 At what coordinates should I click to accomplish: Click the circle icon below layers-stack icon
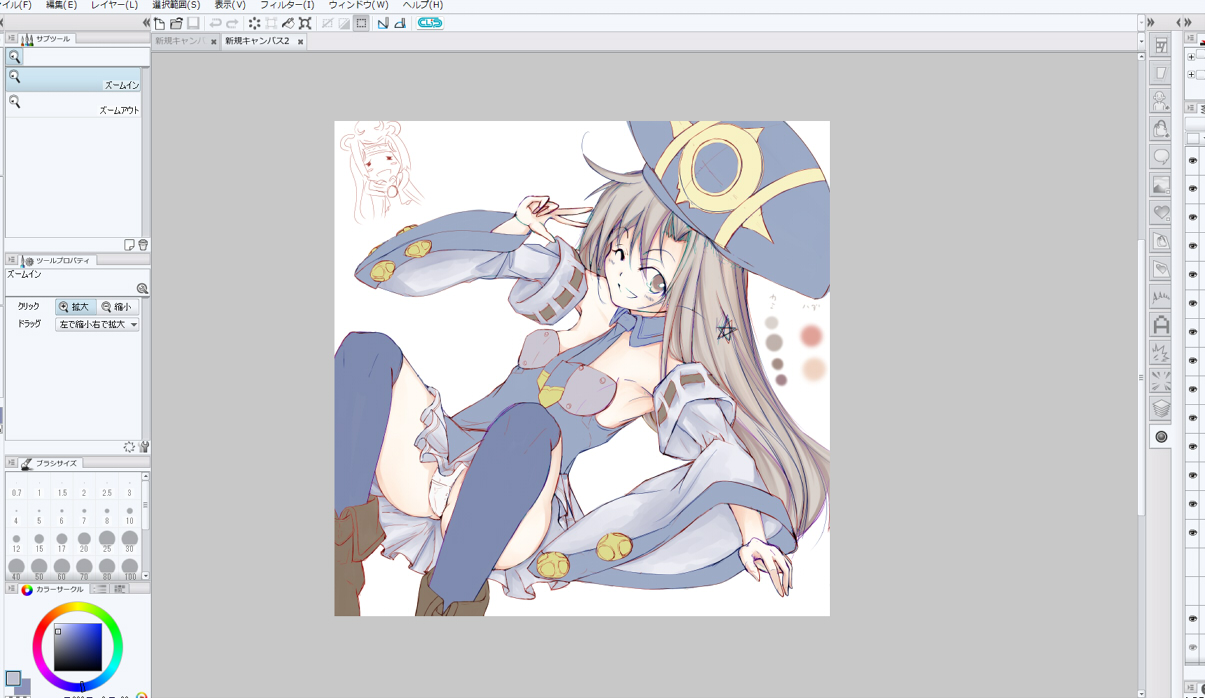click(1161, 437)
